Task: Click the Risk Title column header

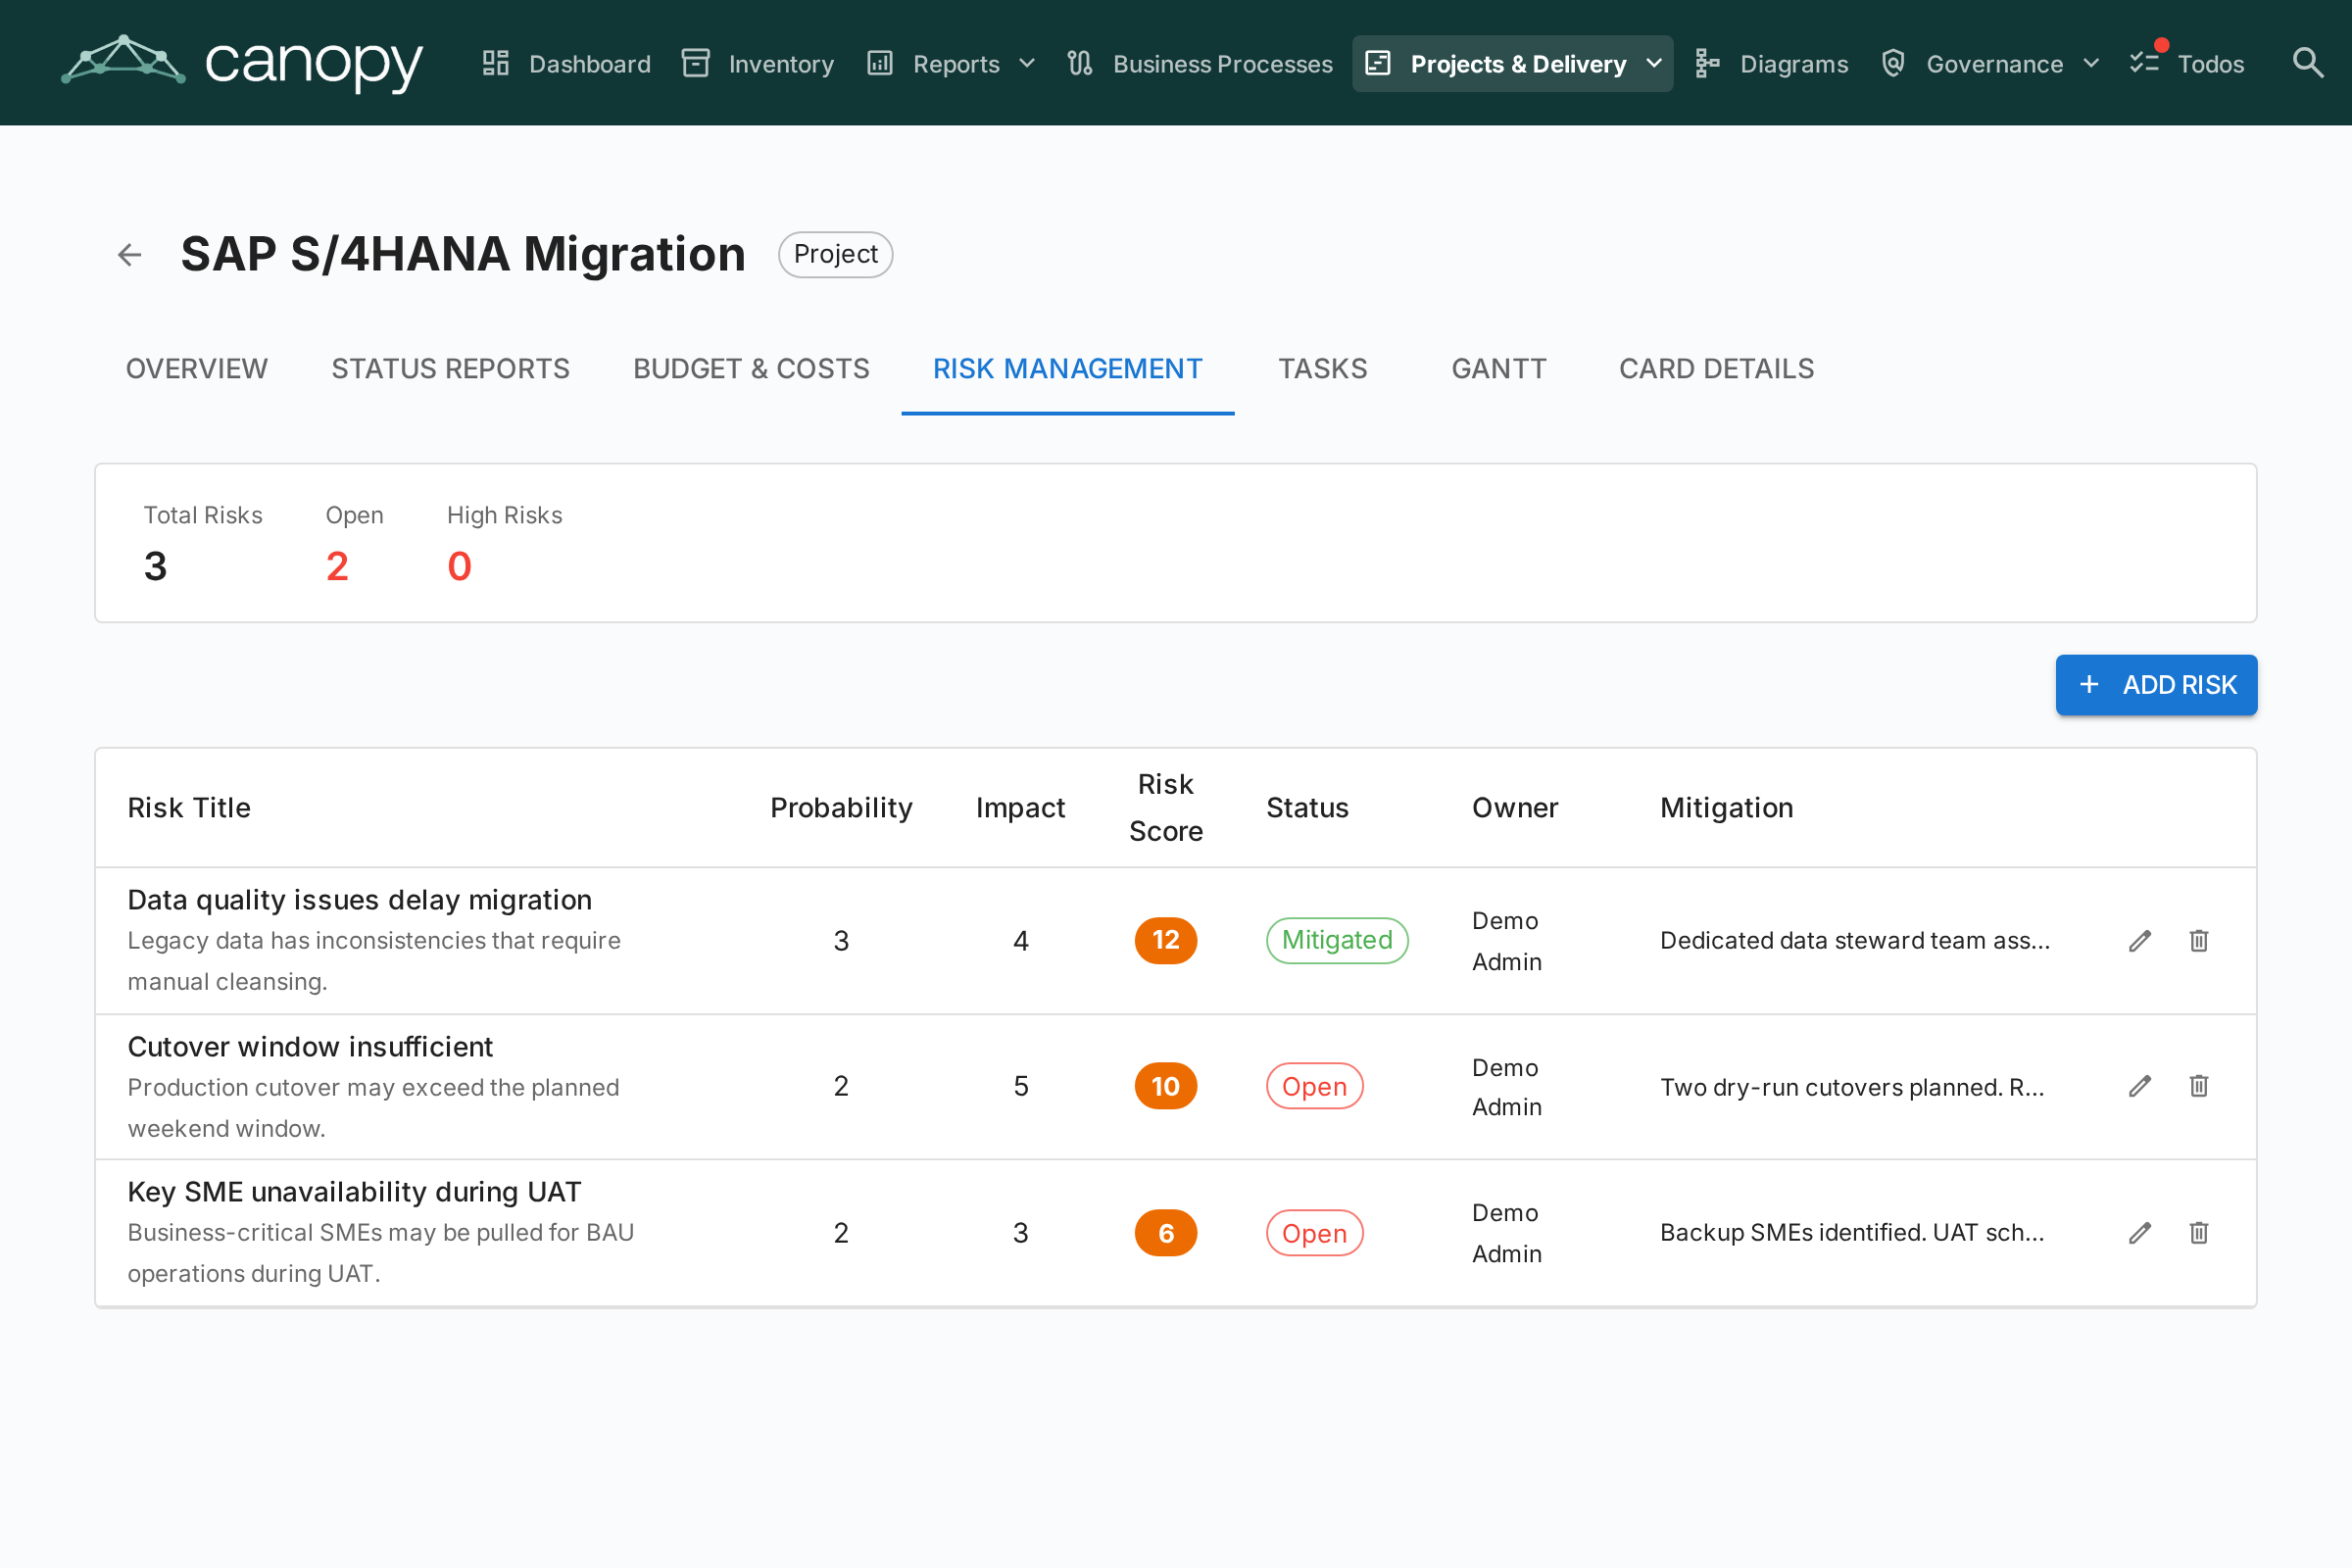Action: (189, 808)
